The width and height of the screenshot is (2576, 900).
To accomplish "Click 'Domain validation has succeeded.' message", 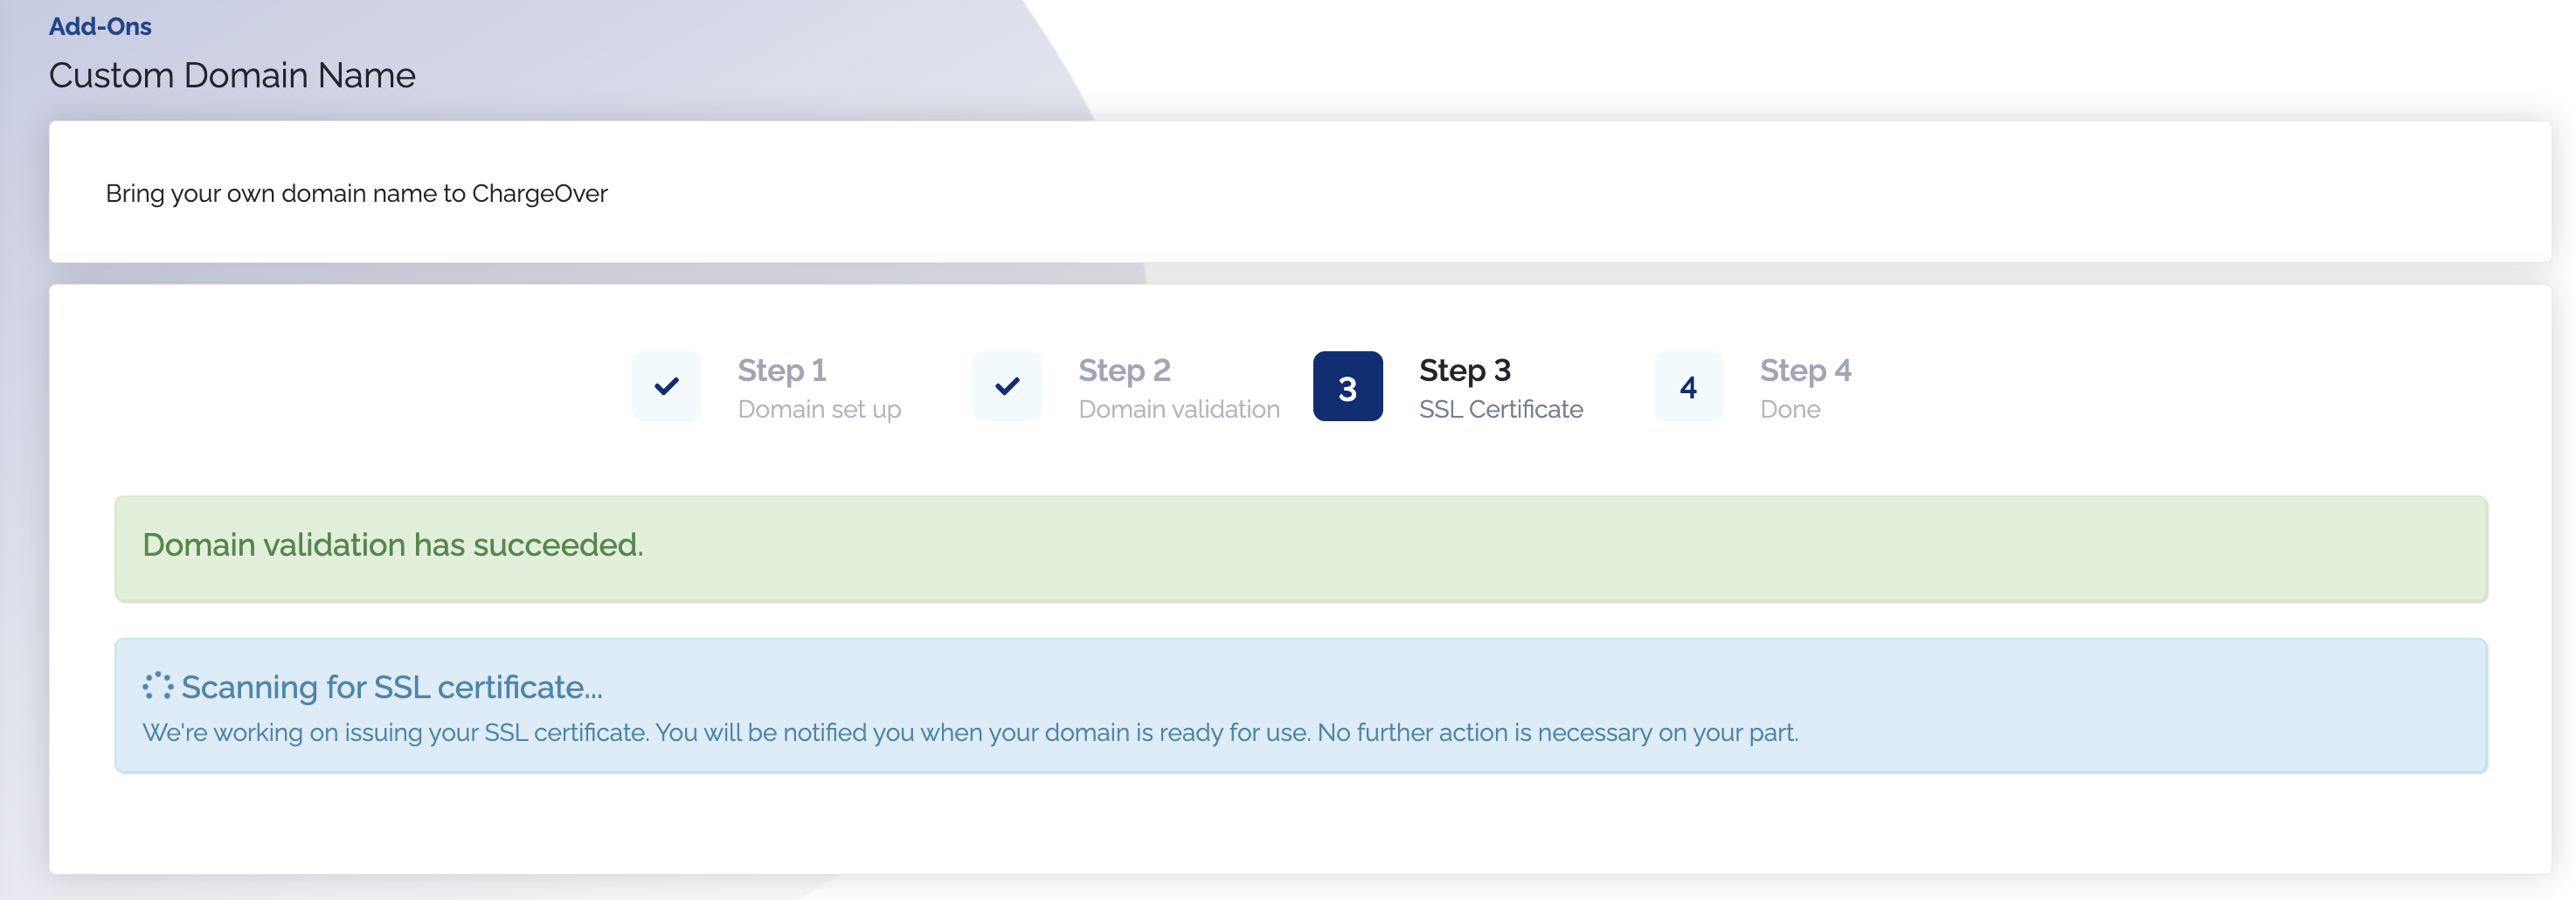I will 393,545.
